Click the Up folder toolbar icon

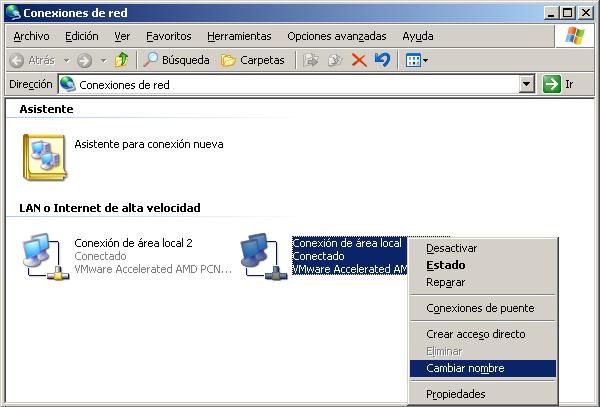121,60
